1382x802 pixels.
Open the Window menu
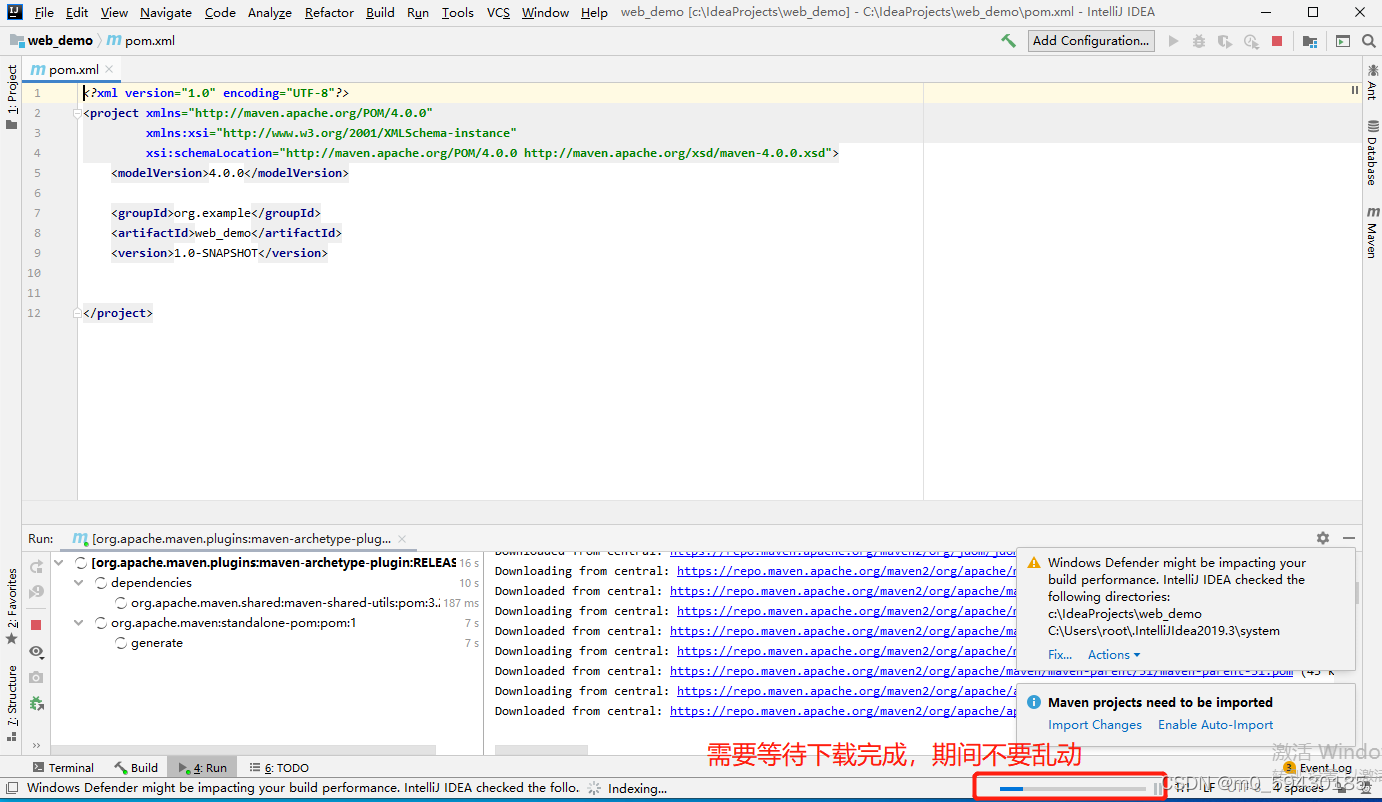pos(545,12)
